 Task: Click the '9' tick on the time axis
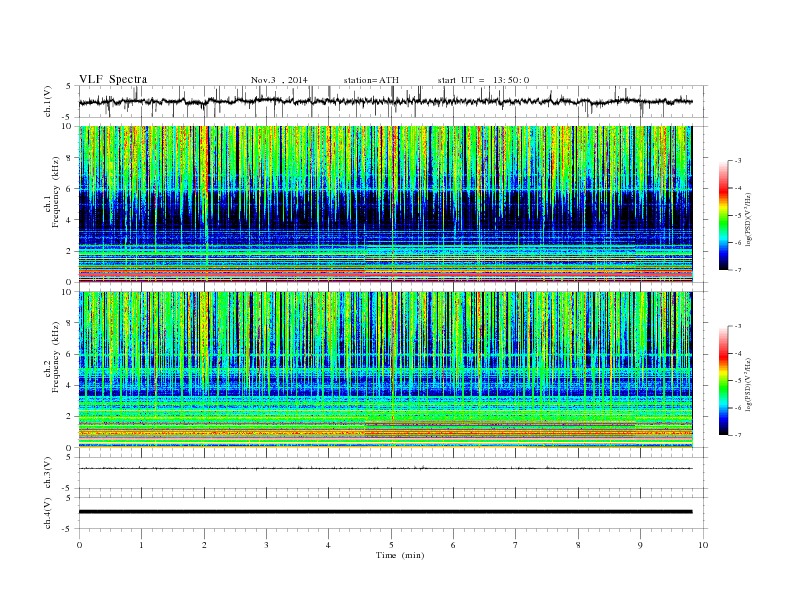coord(640,545)
